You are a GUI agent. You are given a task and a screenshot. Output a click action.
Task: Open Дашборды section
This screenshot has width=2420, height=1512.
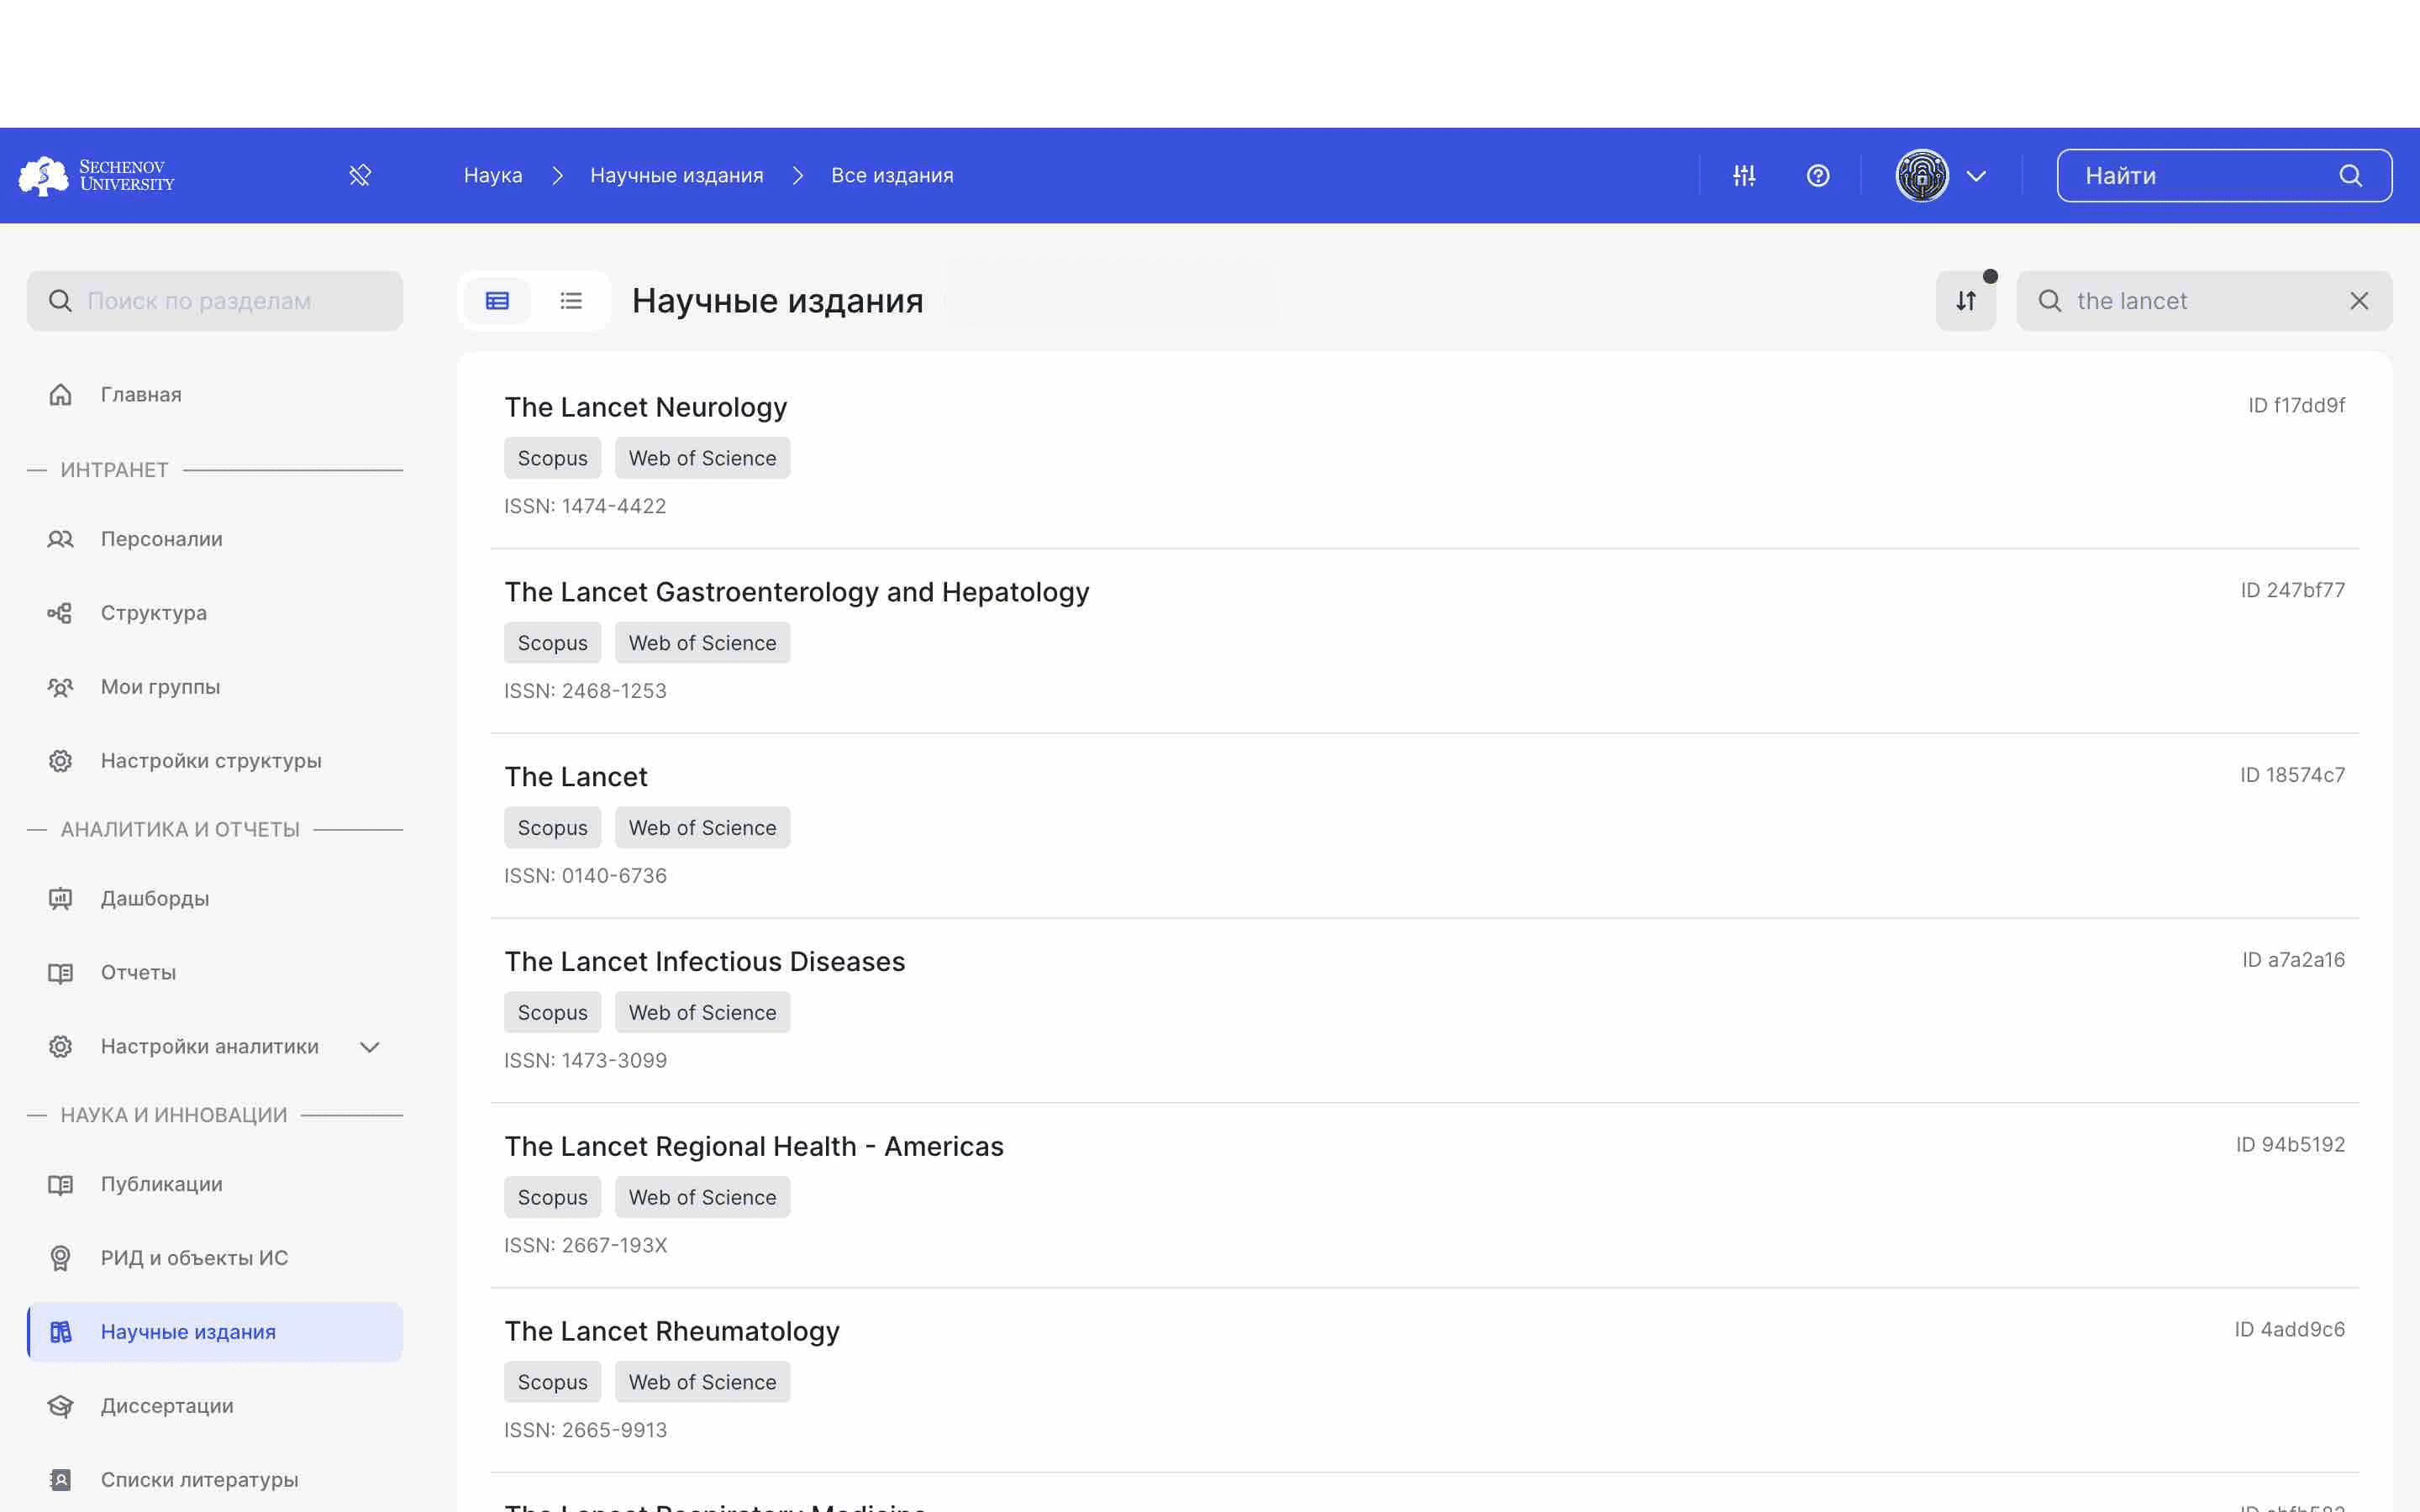pyautogui.click(x=215, y=899)
